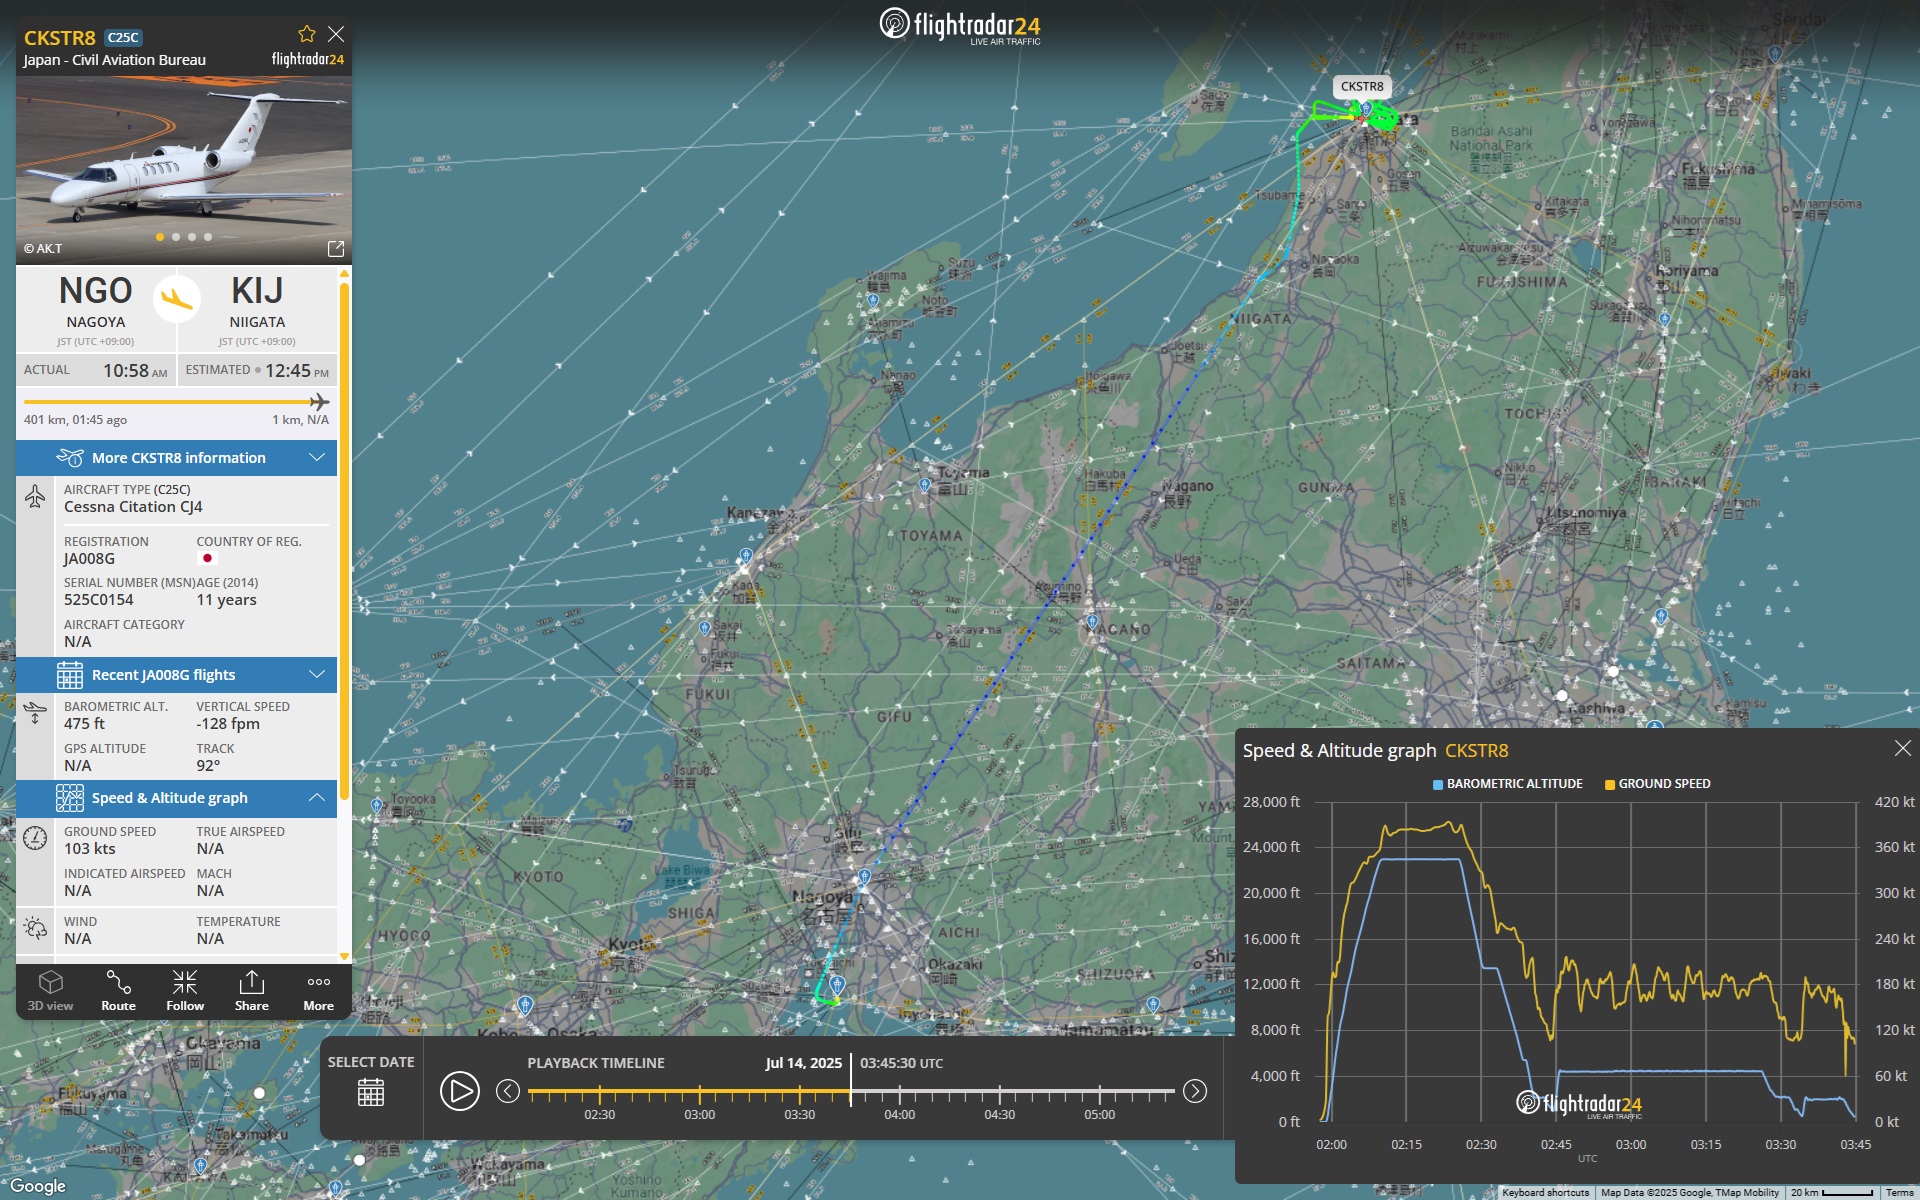Click the altitude icon by Barometric Alt
This screenshot has height=1200, width=1920.
coord(35,713)
